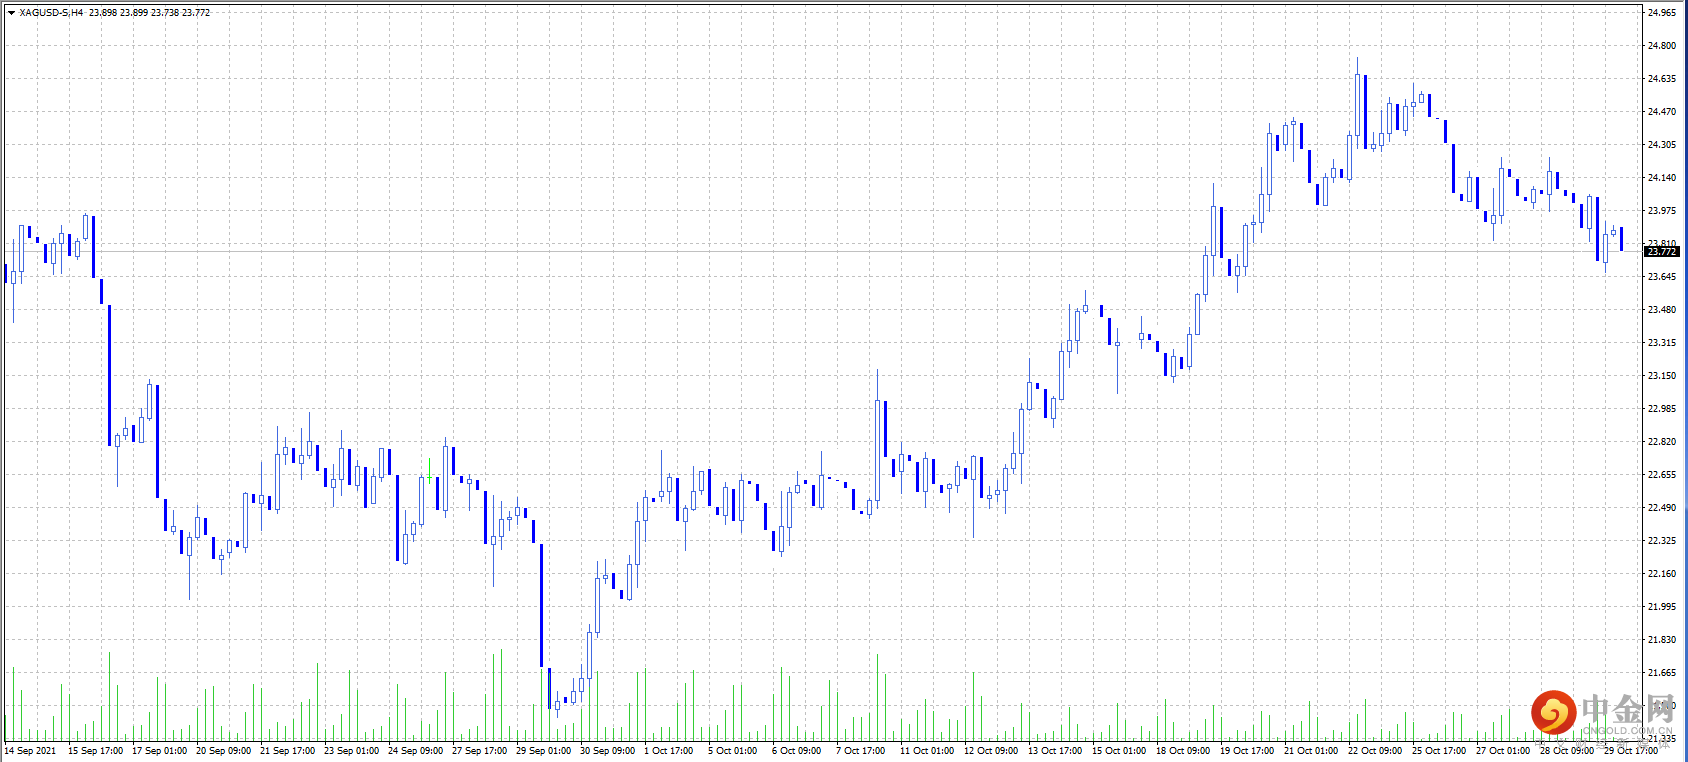1688x762 pixels.
Task: Click the 23.150 price axis label
Action: click(x=1662, y=376)
